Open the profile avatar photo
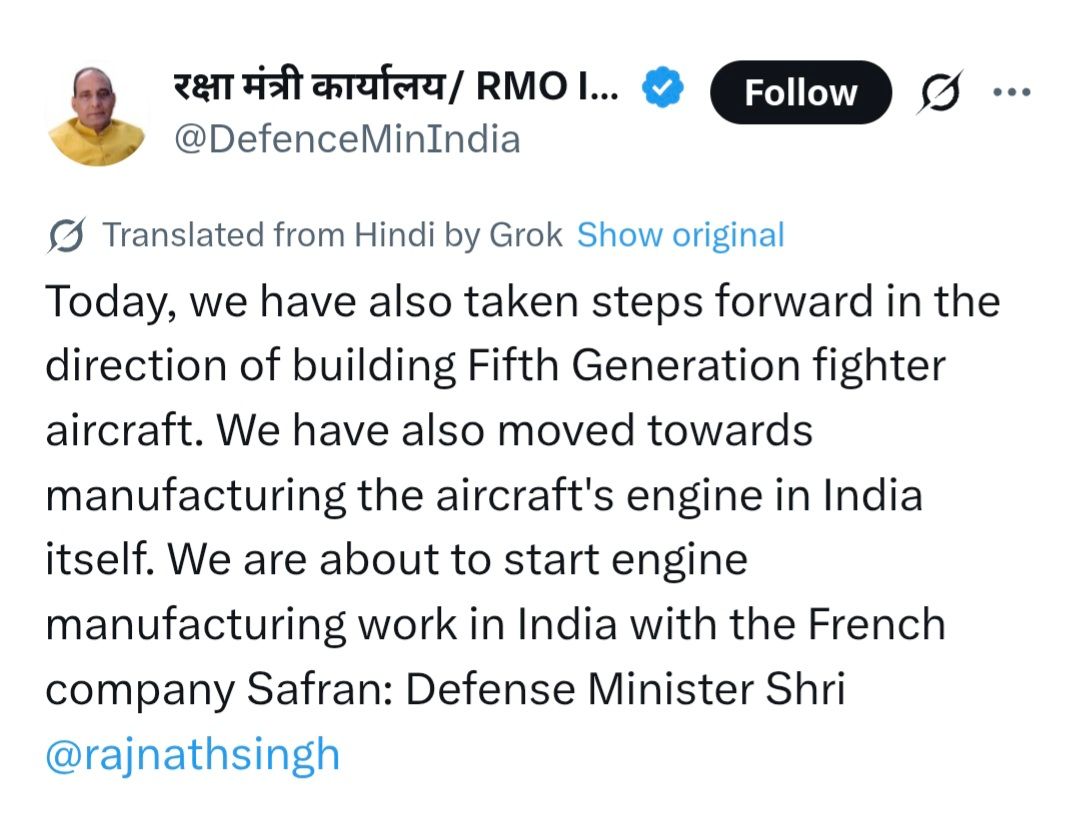1072x823 pixels. [x=97, y=116]
